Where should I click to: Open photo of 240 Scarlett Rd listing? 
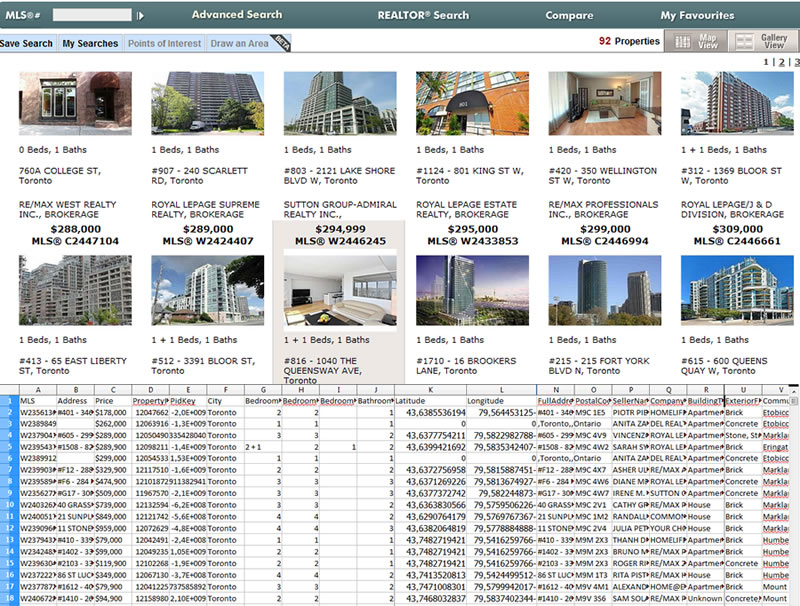point(208,103)
